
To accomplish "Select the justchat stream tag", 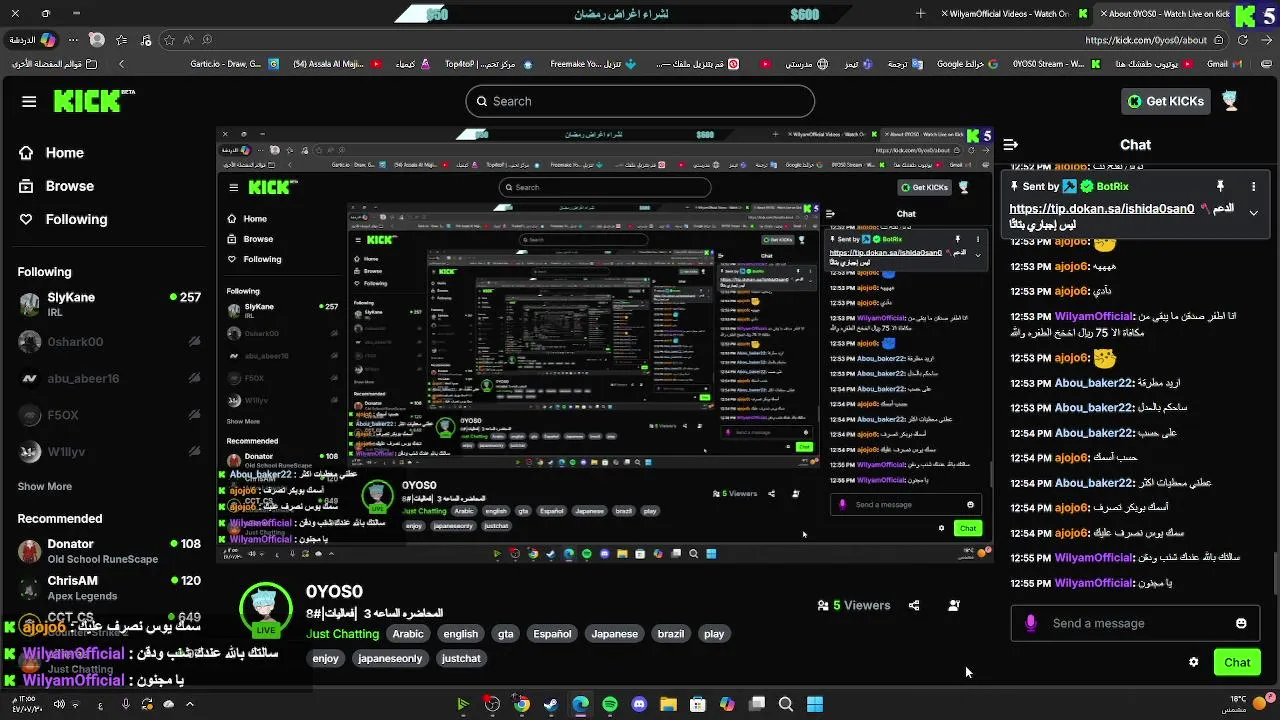I will (x=461, y=658).
